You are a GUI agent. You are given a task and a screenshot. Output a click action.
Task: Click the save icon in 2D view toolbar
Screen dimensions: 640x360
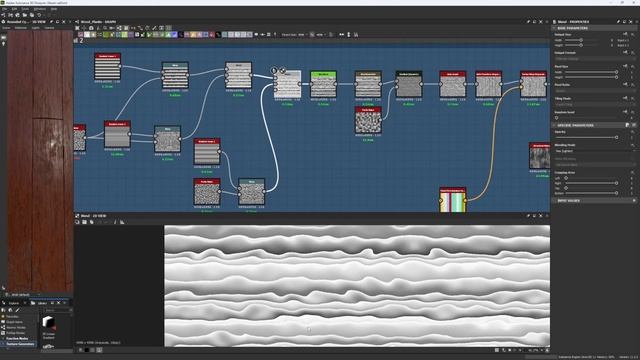click(84, 222)
